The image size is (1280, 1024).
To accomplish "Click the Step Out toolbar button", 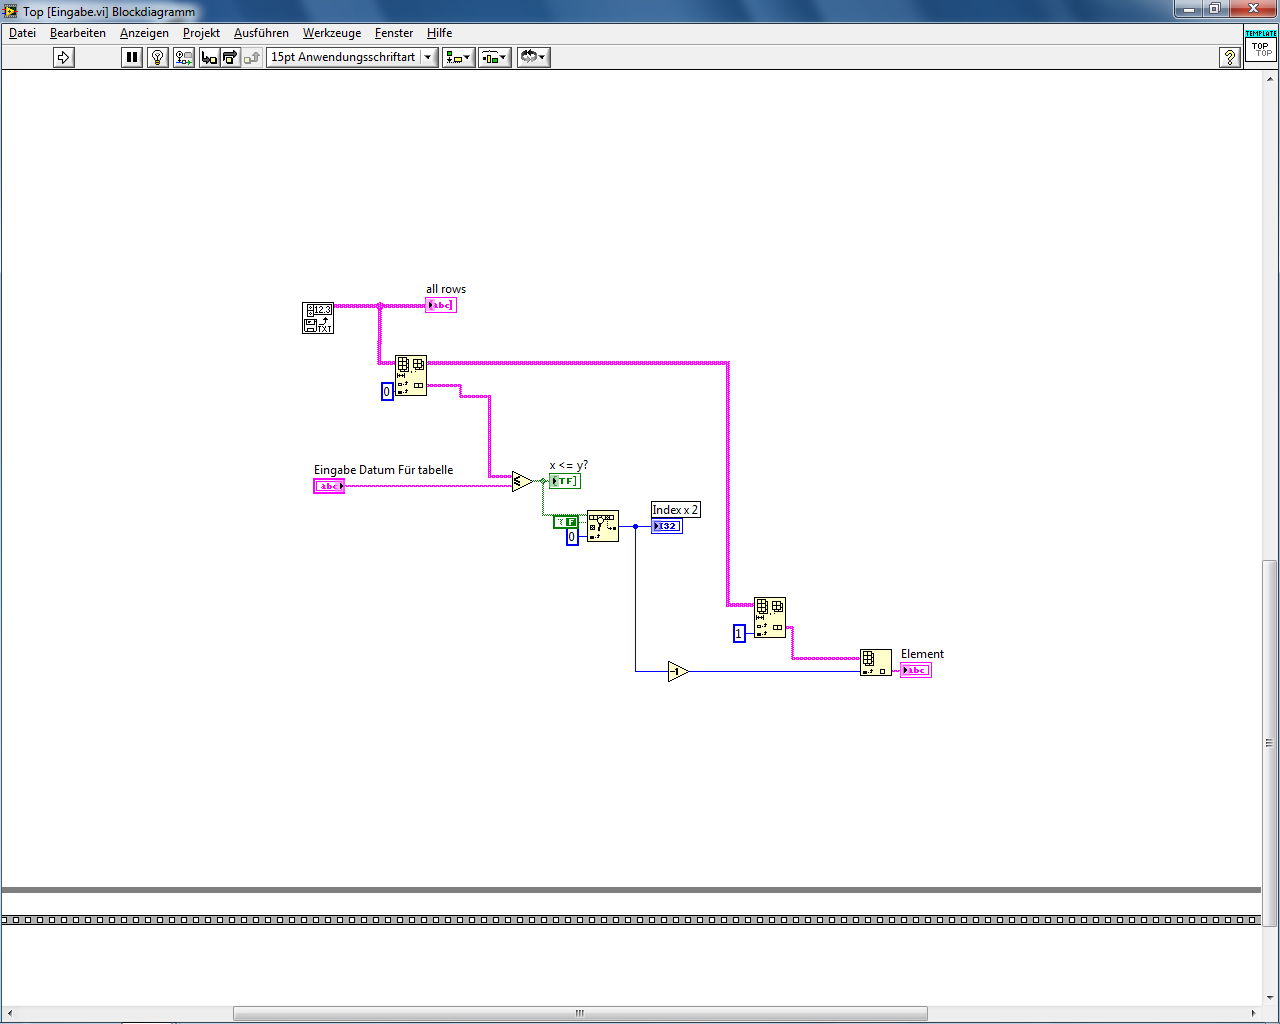I will (252, 57).
